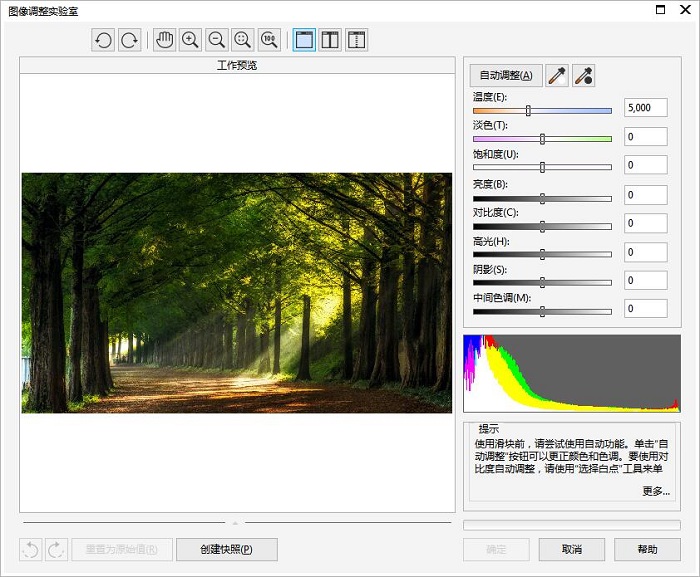Click the Zoom in magnifier icon
Viewport: 700px width, 577px height.
click(191, 40)
